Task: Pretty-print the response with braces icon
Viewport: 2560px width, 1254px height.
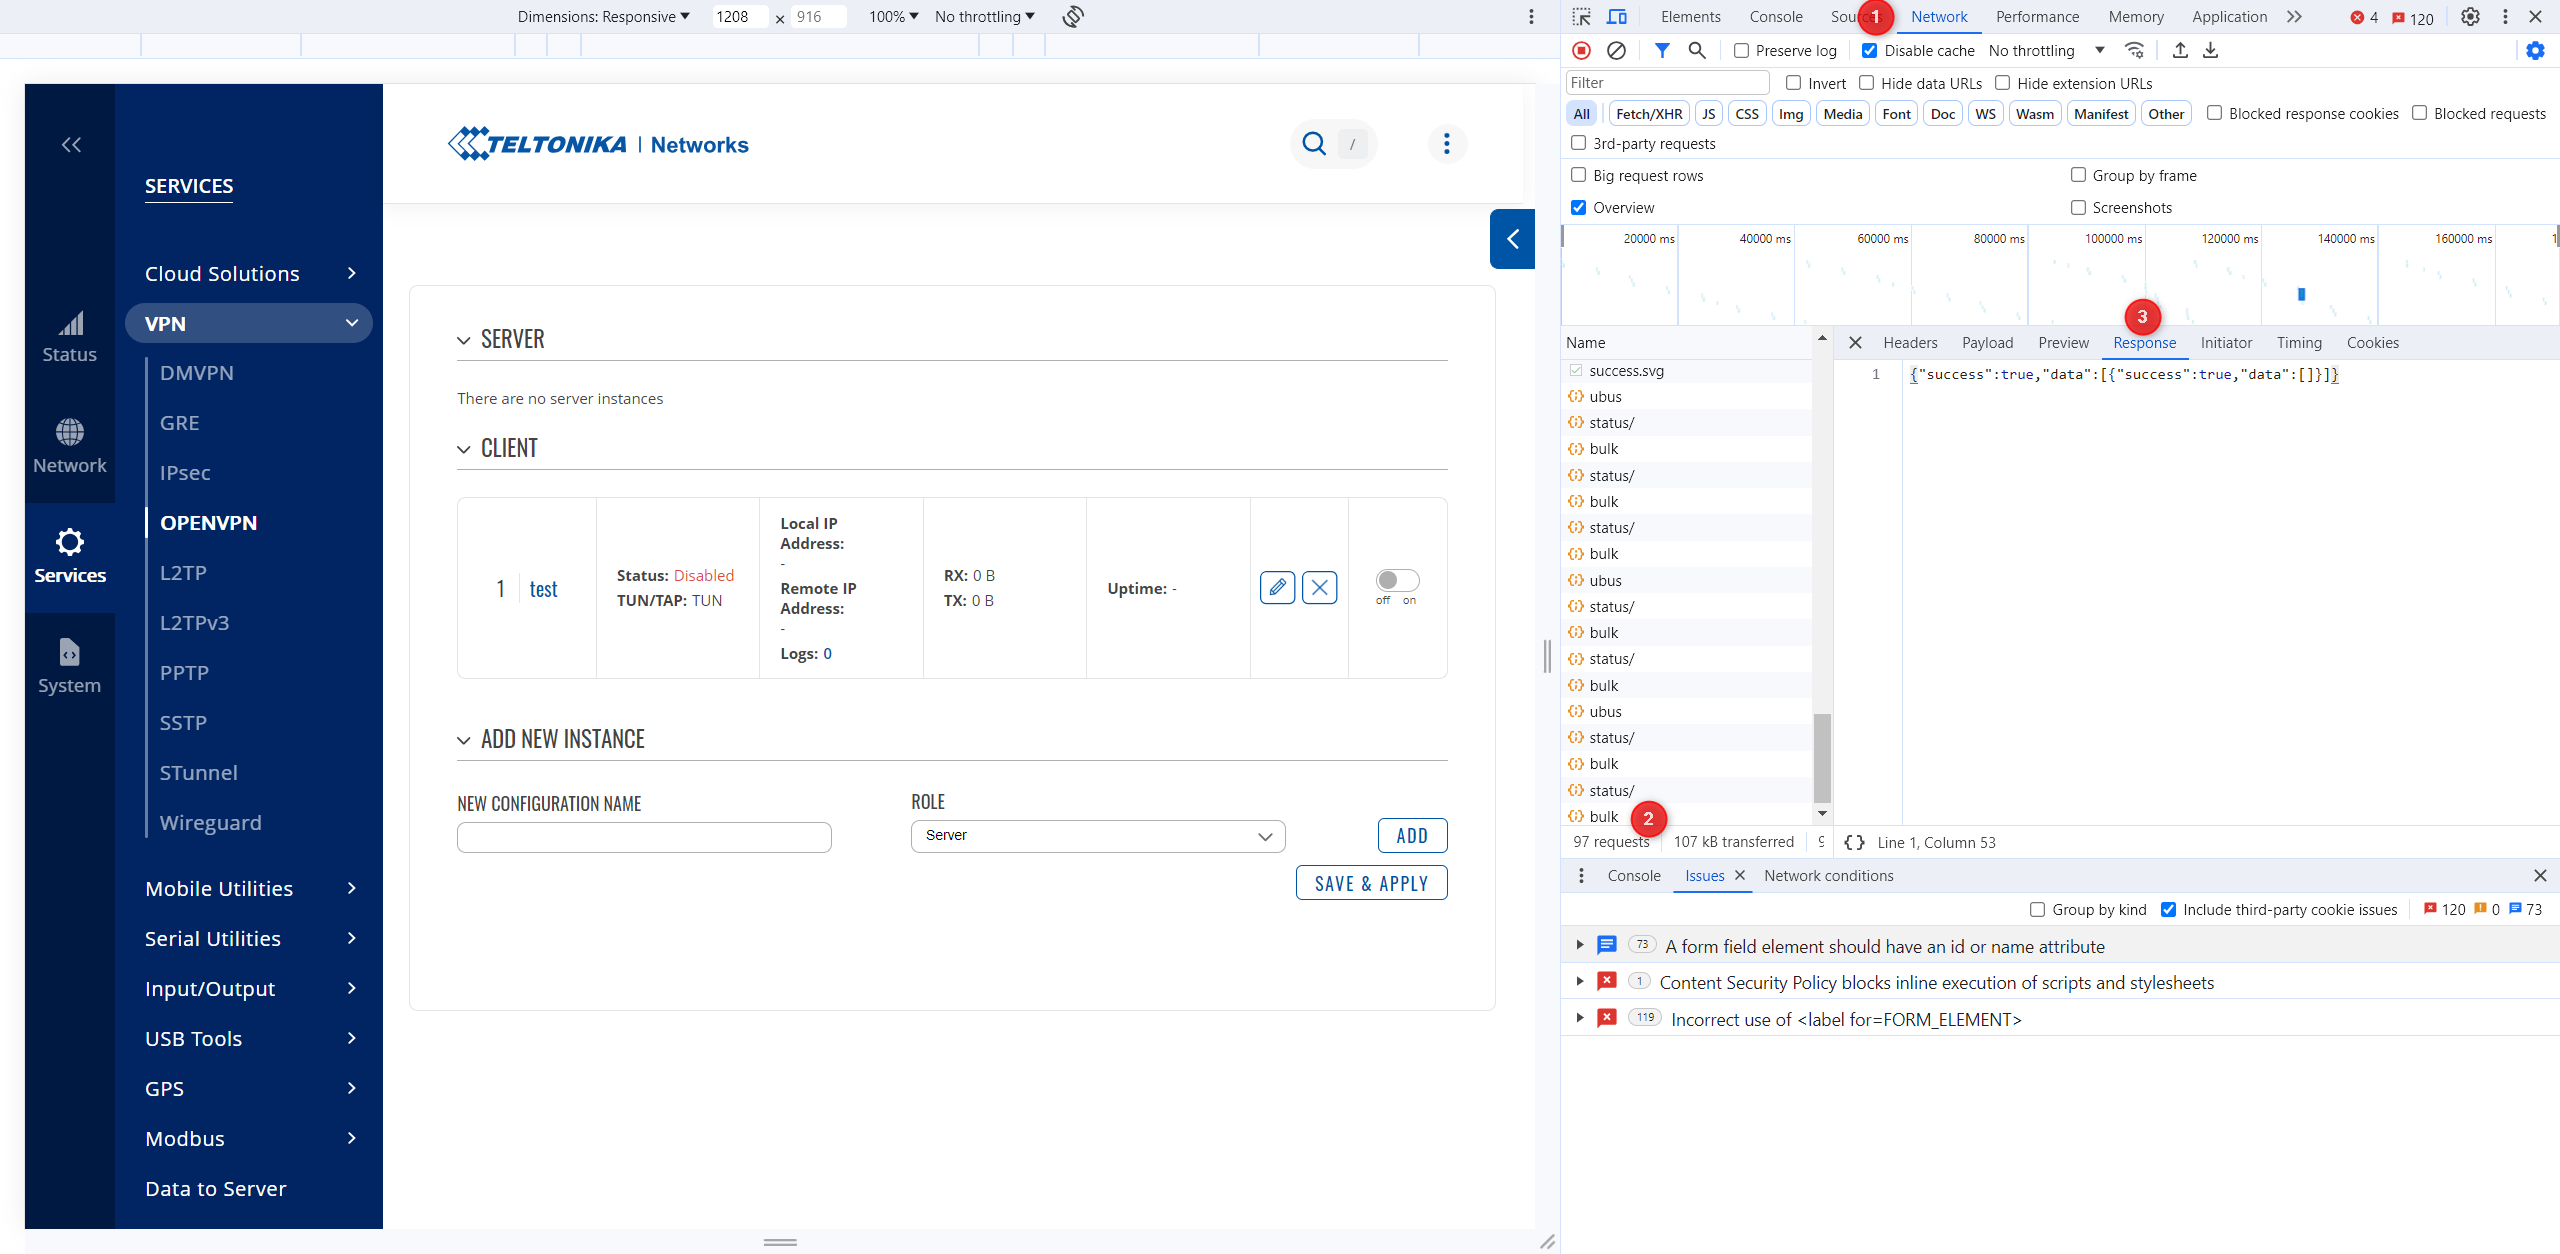Action: [x=1854, y=842]
